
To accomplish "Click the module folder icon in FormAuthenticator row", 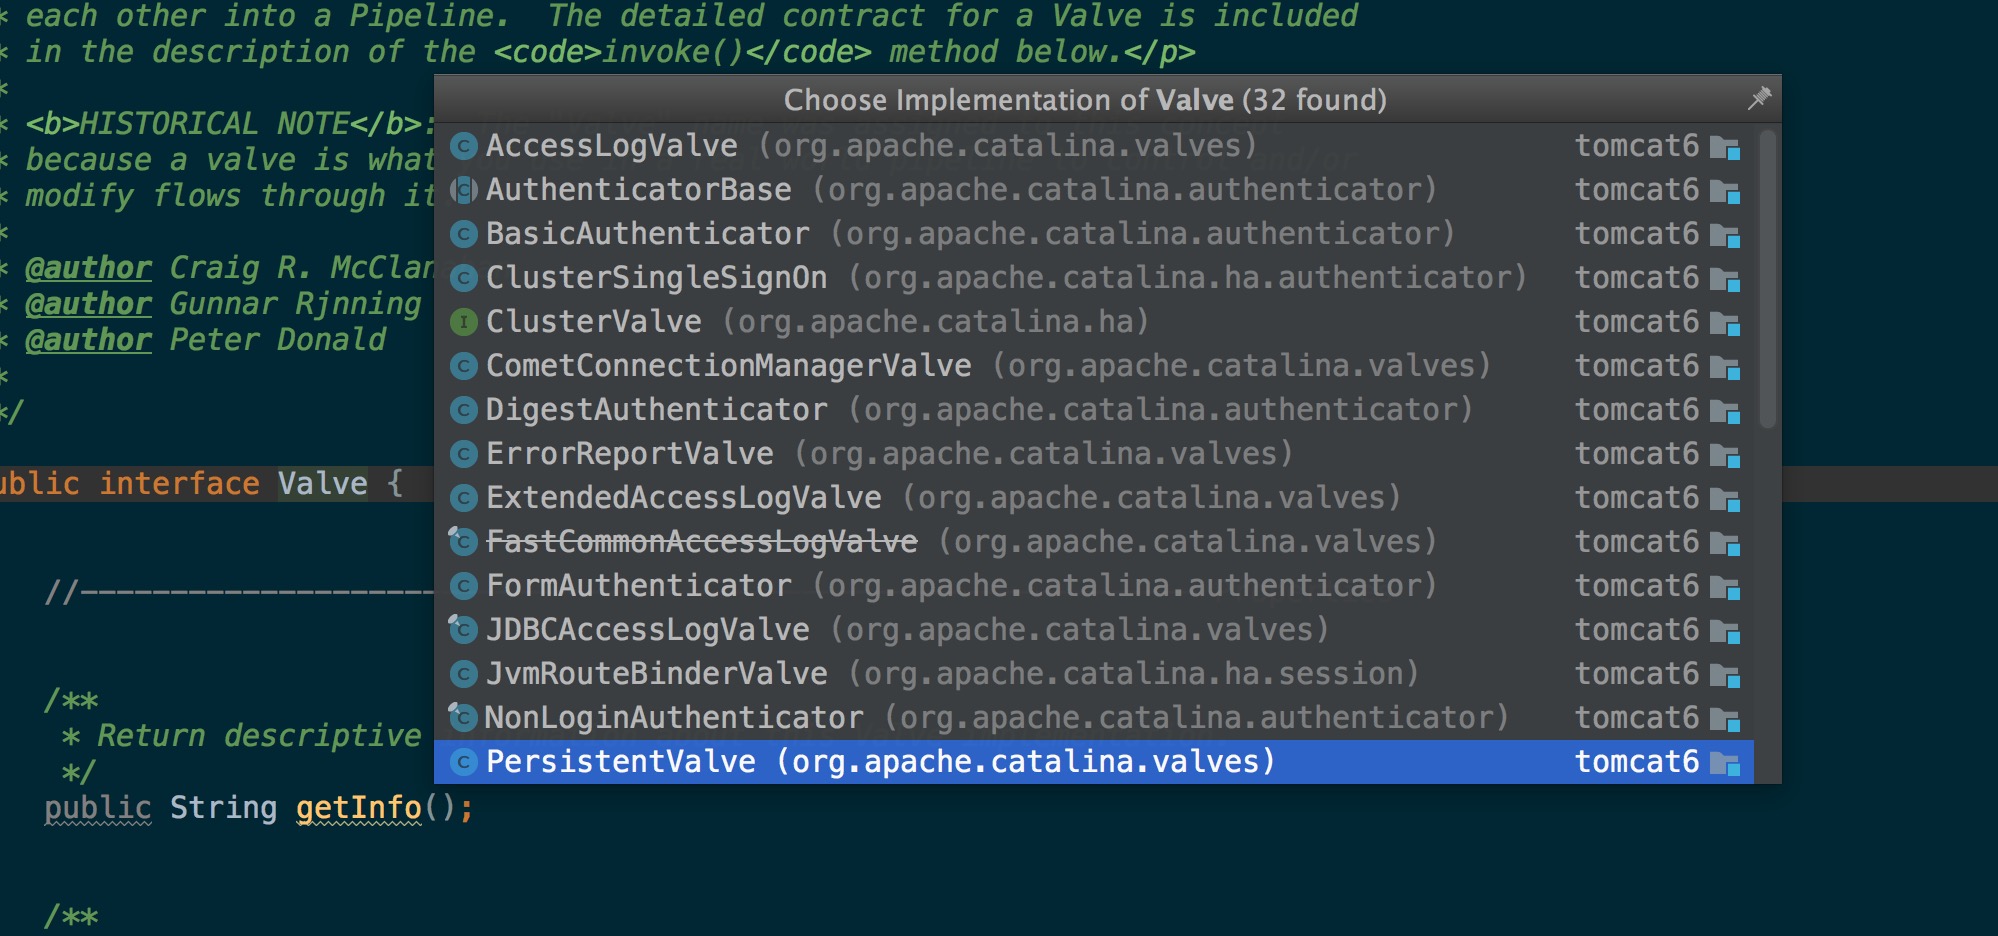I will (1725, 588).
